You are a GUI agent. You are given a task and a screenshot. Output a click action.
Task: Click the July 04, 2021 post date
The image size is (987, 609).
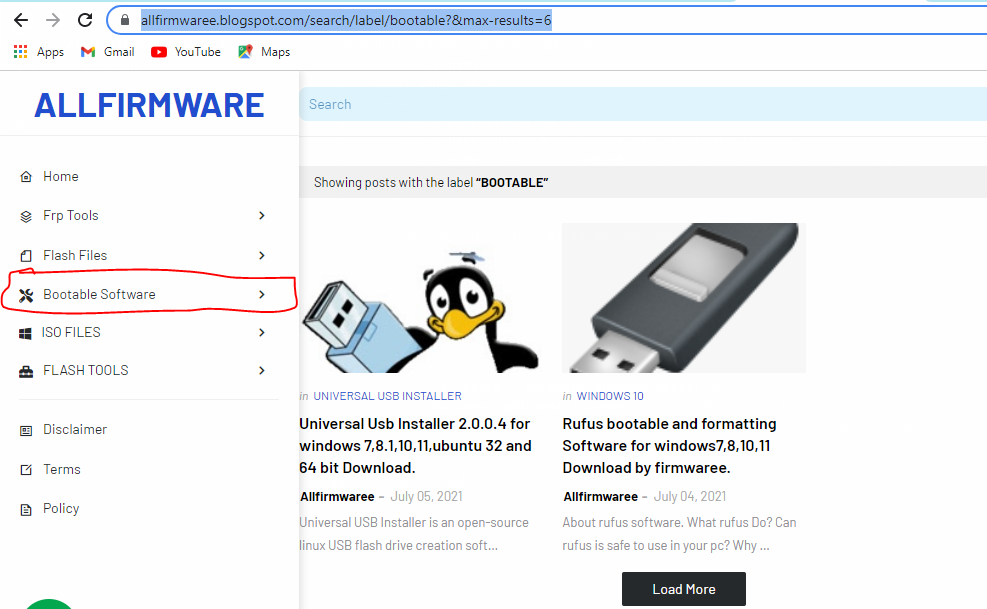click(689, 497)
